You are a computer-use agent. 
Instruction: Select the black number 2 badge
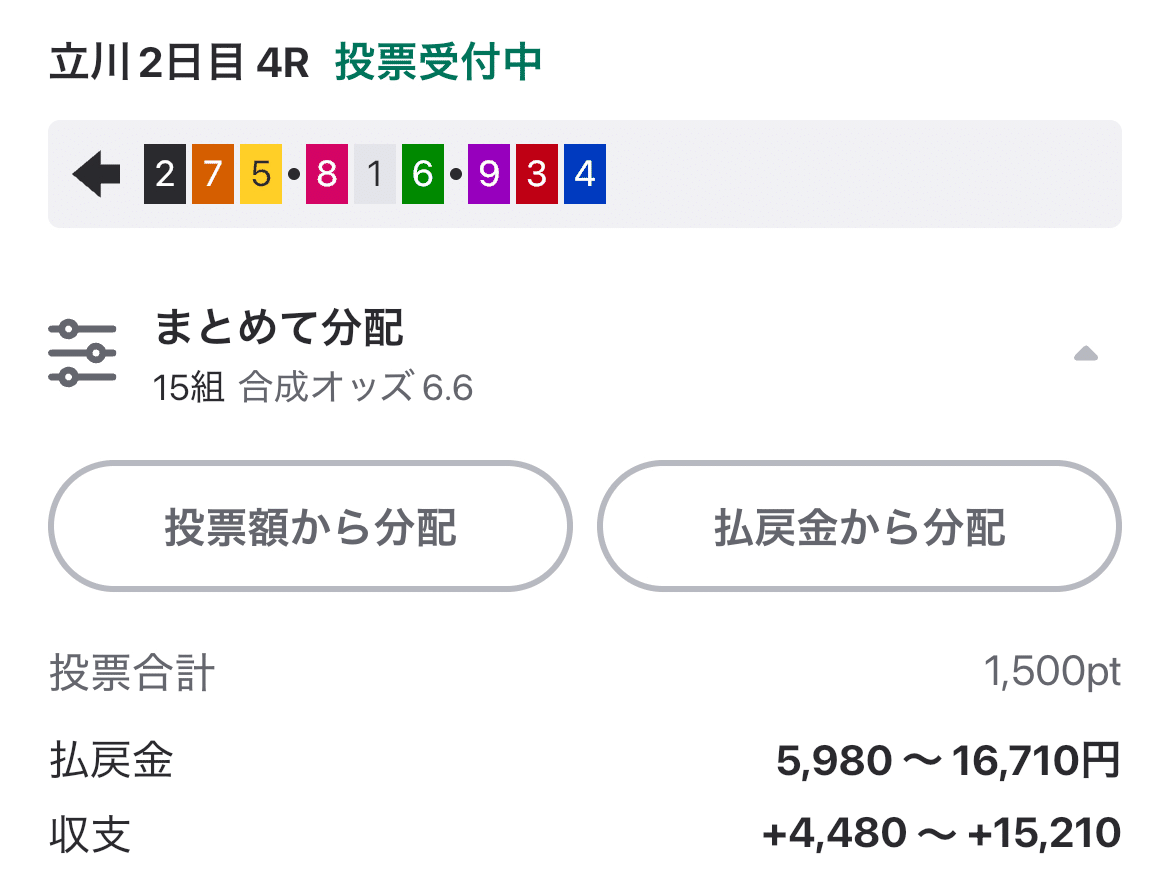click(x=163, y=172)
